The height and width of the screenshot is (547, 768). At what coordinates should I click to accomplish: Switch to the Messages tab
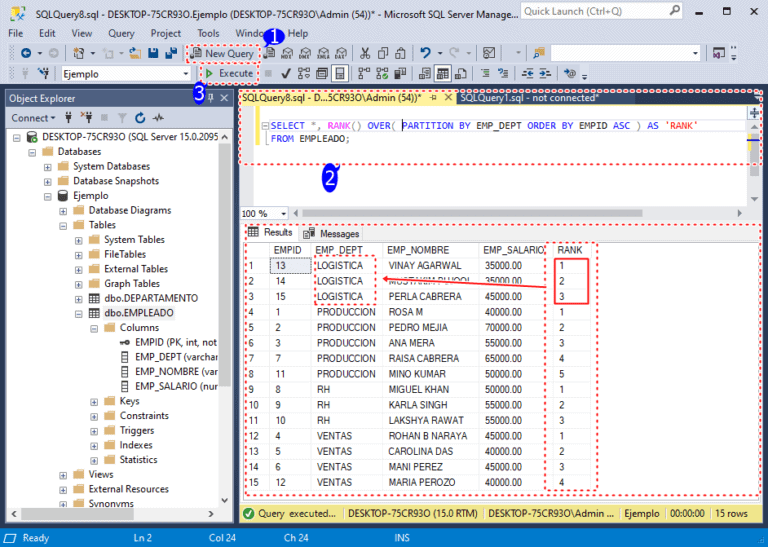(331, 234)
